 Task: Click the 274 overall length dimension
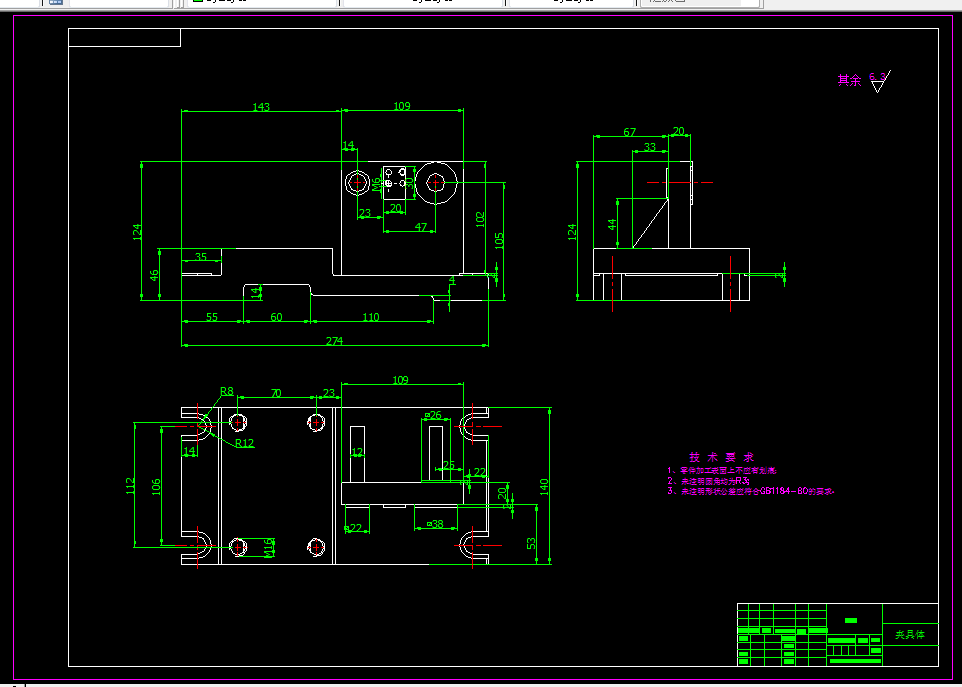click(334, 341)
